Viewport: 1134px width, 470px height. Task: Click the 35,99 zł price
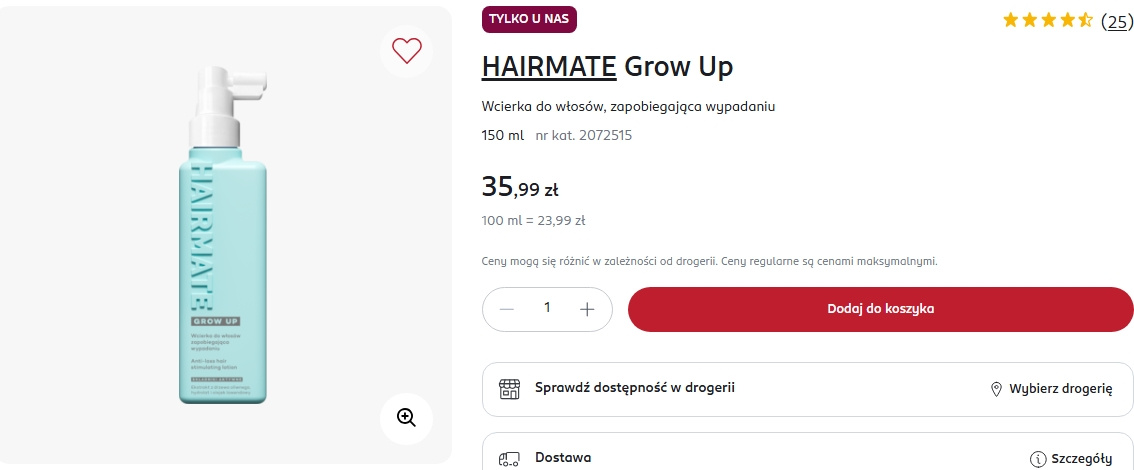[520, 187]
